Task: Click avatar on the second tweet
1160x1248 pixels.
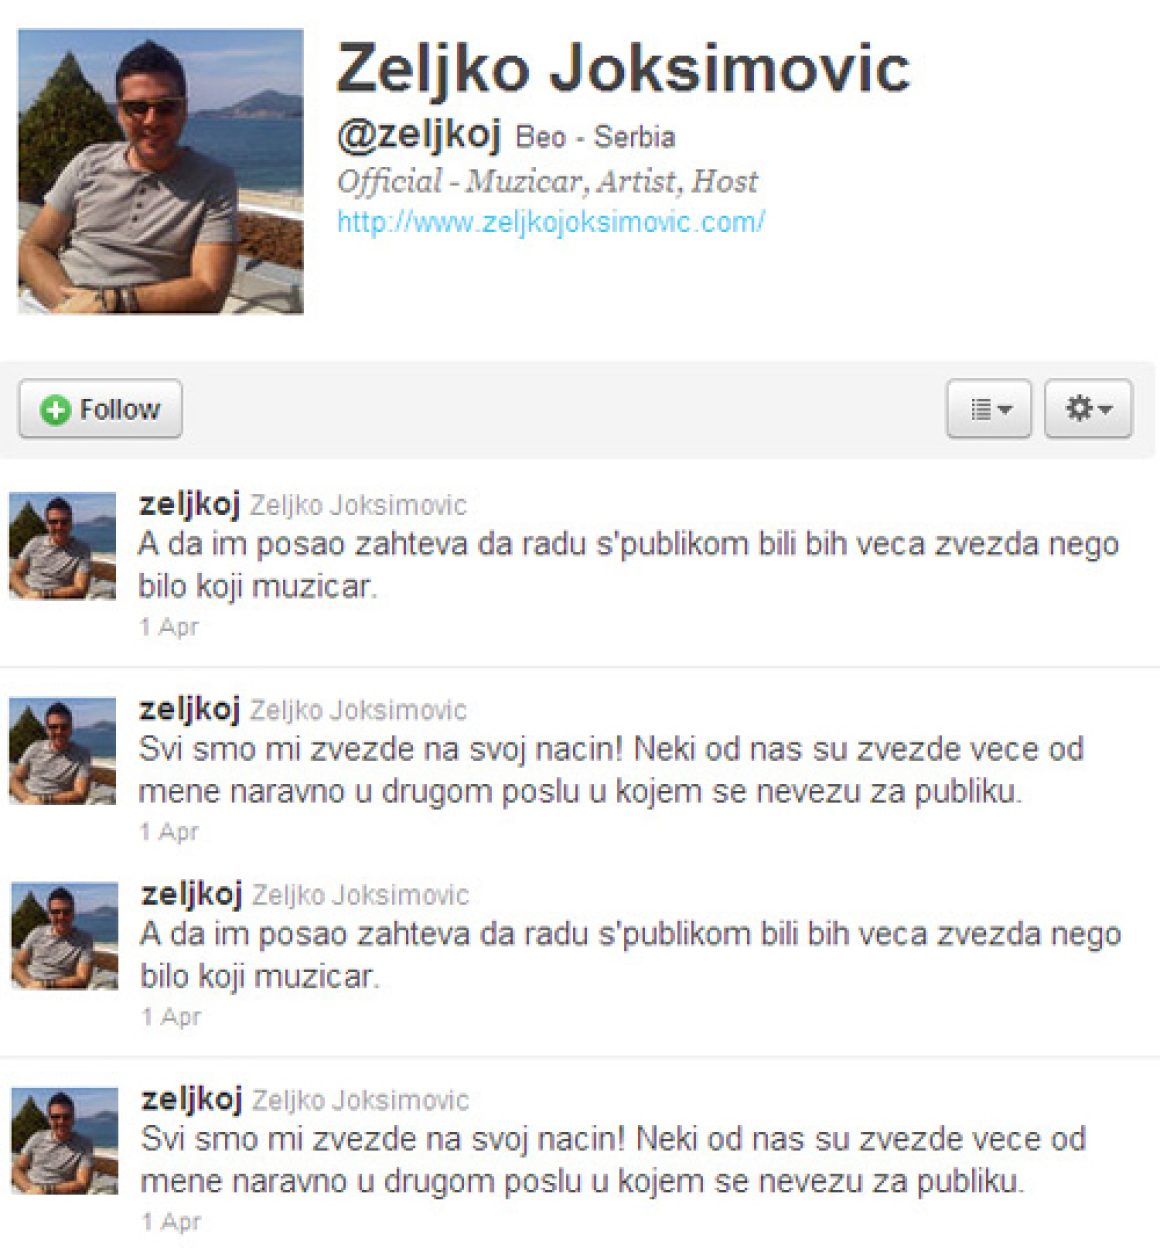Action: [62, 750]
